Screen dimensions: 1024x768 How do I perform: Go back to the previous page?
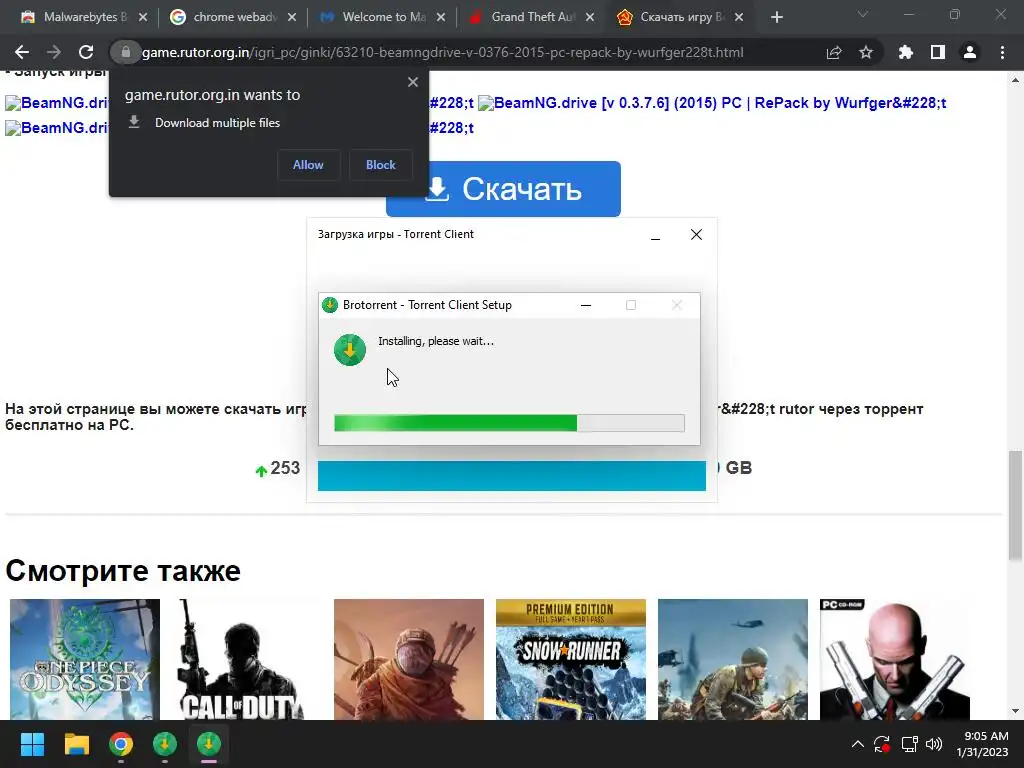click(22, 52)
